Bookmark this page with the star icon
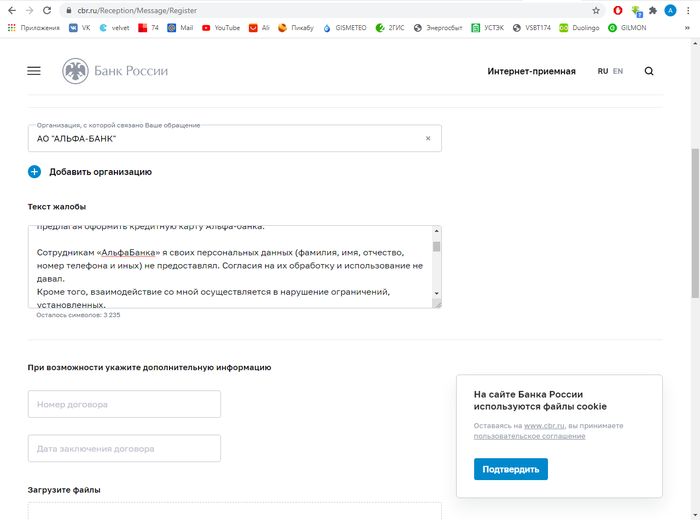The image size is (700, 520). pos(596,10)
